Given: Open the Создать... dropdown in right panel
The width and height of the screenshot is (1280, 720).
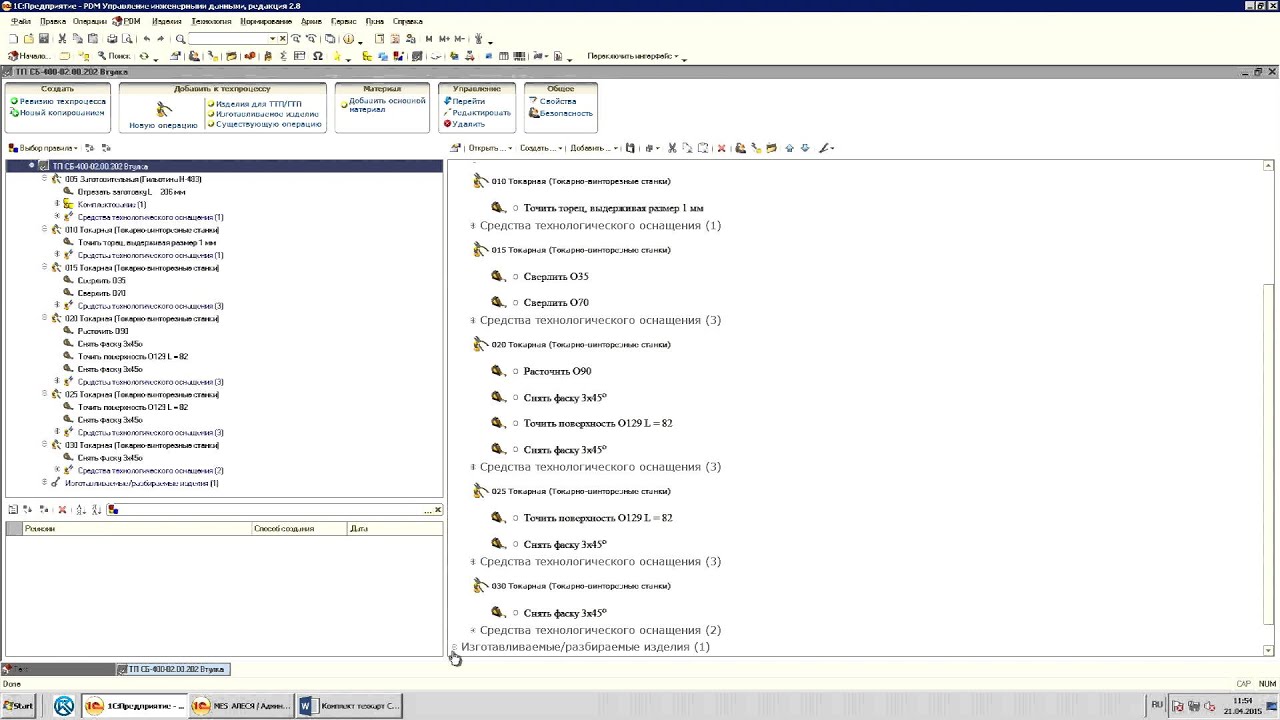Looking at the screenshot, I should [x=539, y=148].
